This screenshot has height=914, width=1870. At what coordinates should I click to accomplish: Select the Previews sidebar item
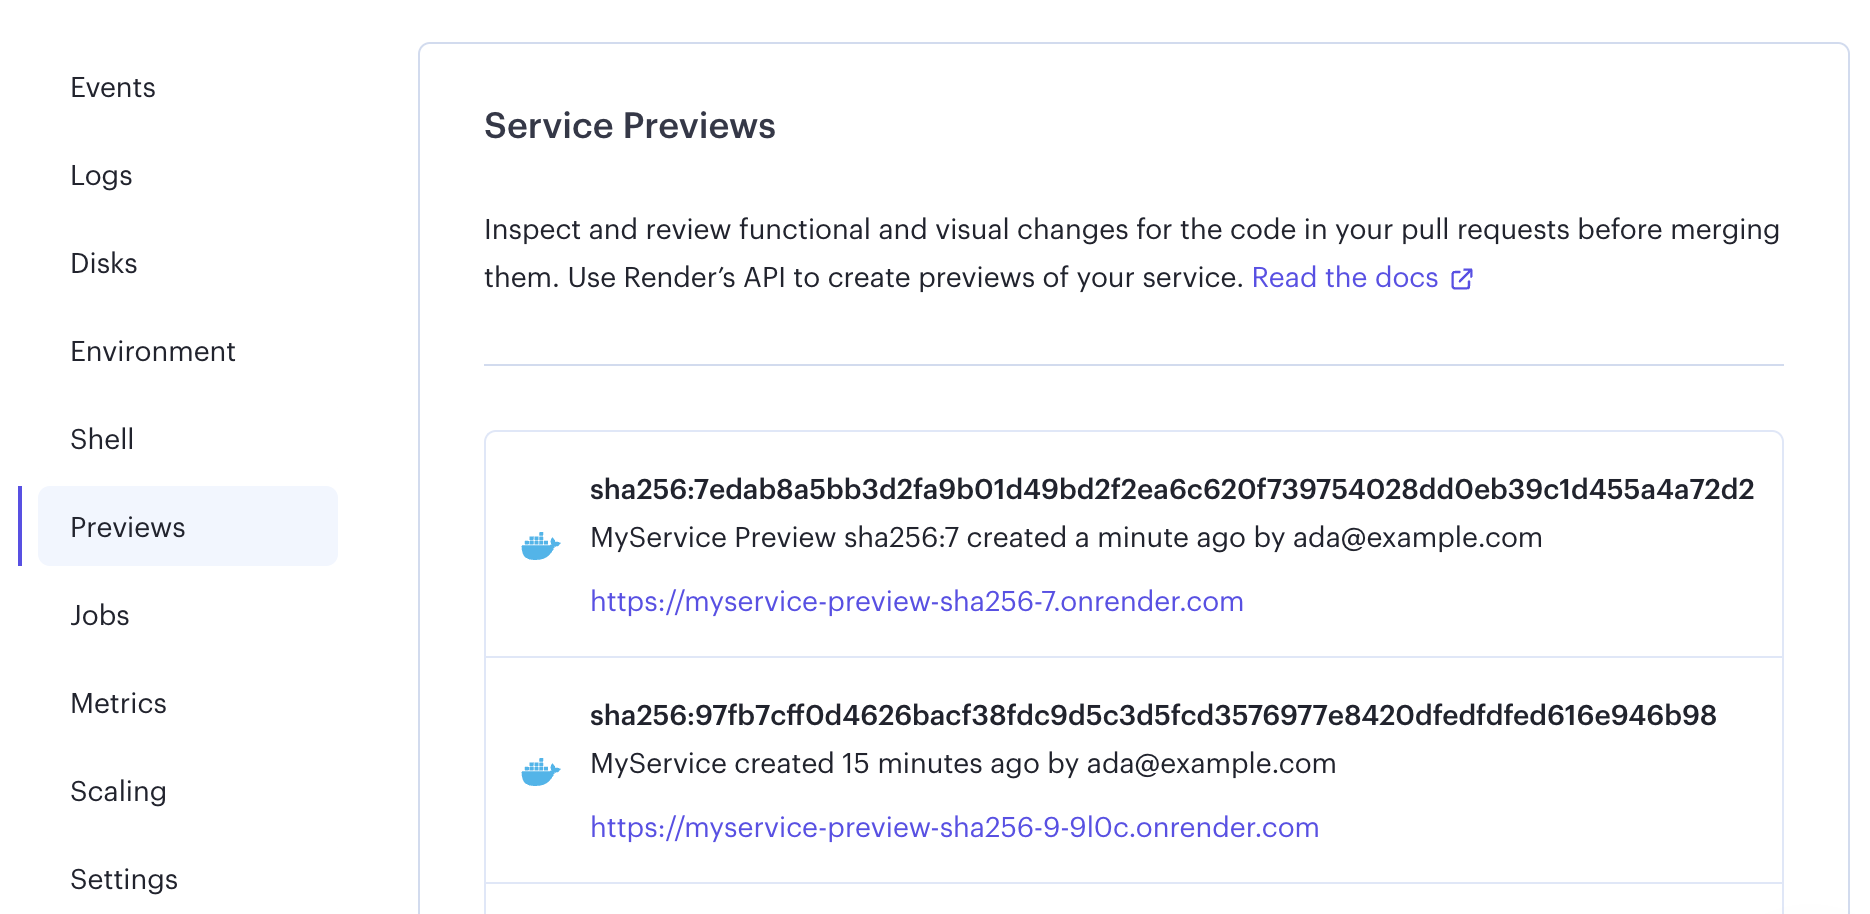127,527
